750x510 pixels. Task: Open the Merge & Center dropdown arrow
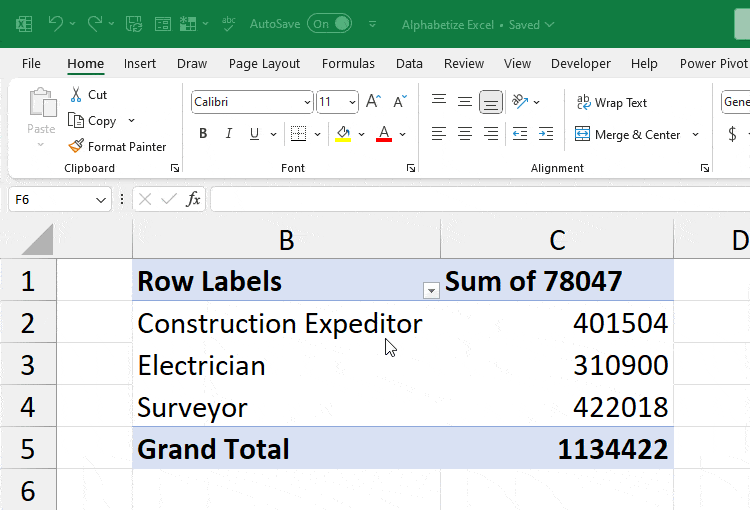coord(695,134)
